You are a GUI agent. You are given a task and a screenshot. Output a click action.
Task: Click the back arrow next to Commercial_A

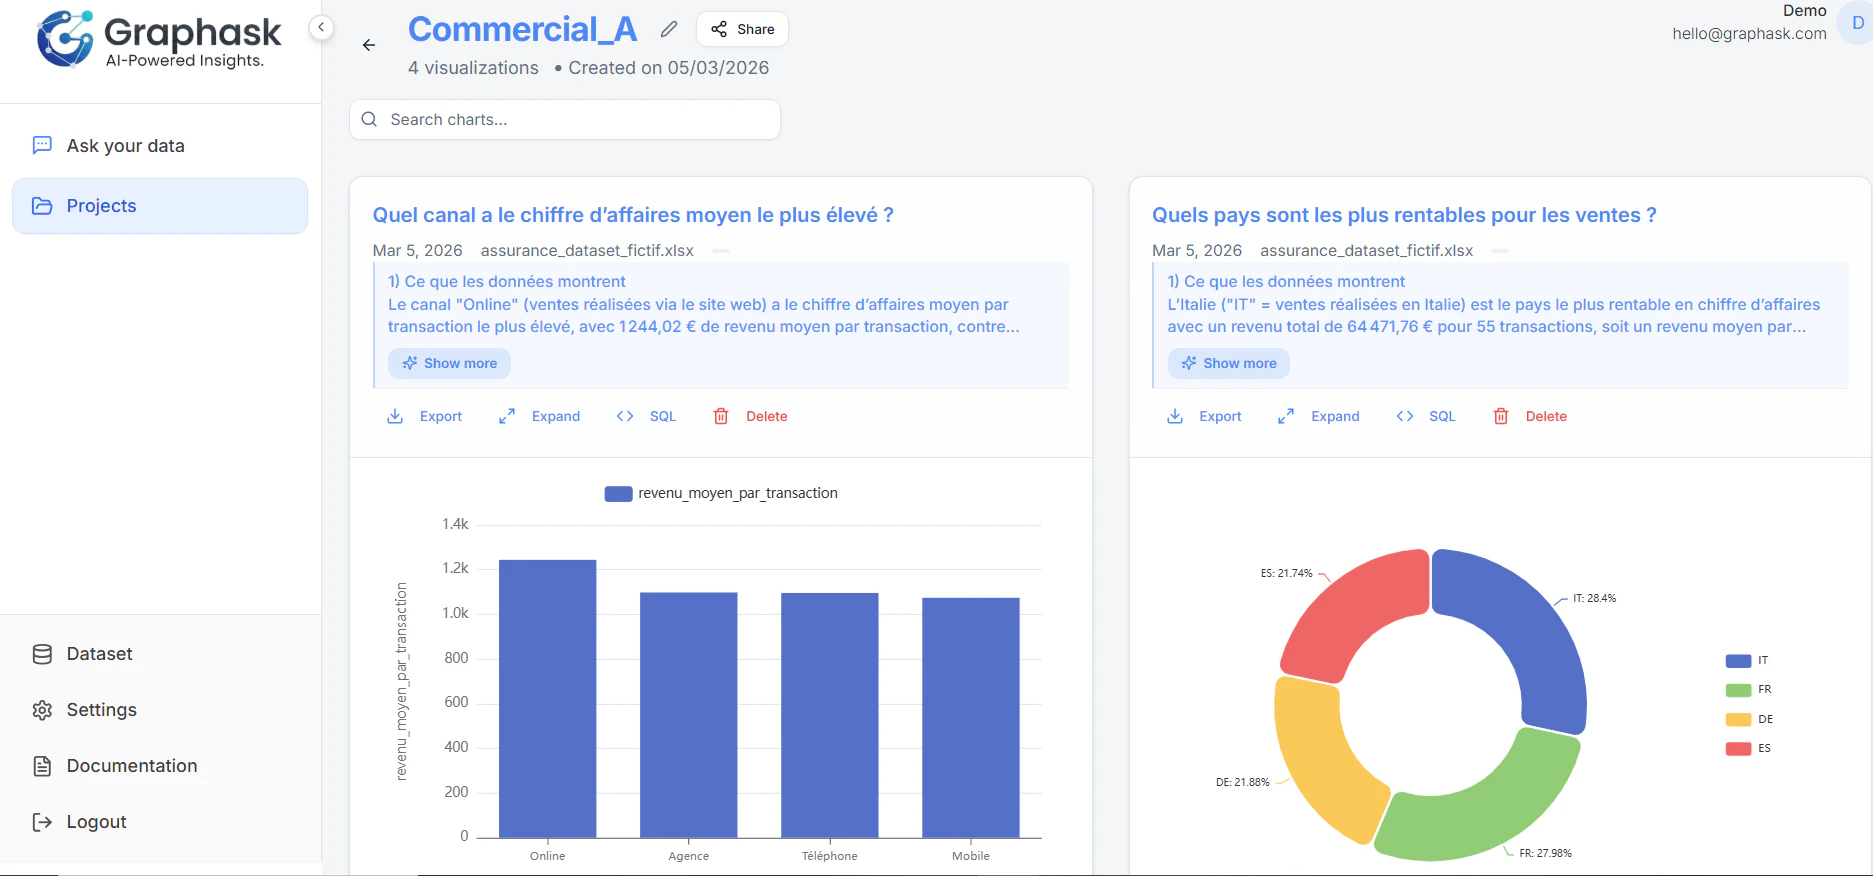(369, 45)
